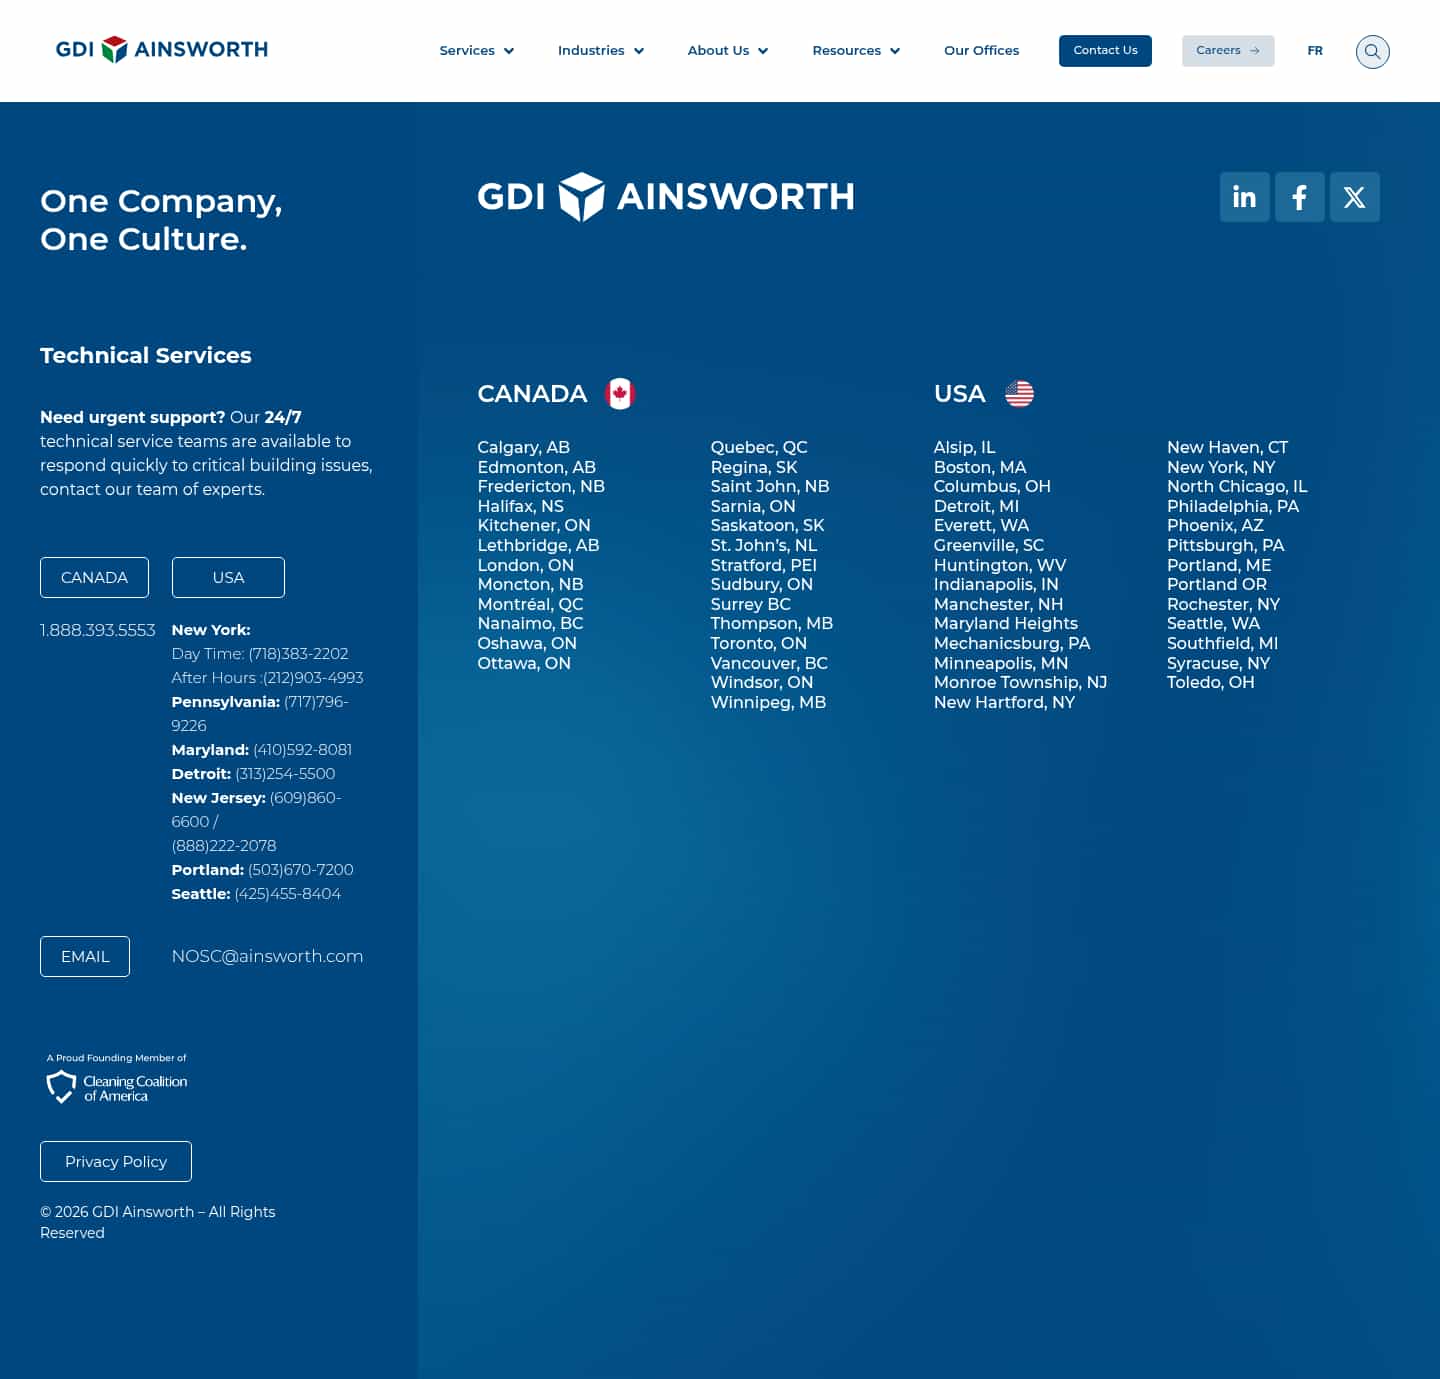1440x1379 pixels.
Task: Open the Saskatoon, SK office link
Action: pos(767,525)
